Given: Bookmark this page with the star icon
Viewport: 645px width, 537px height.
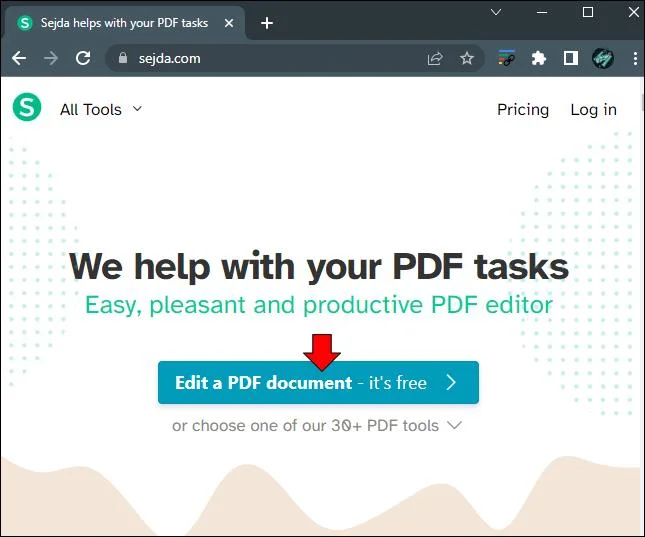Looking at the screenshot, I should pos(466,58).
